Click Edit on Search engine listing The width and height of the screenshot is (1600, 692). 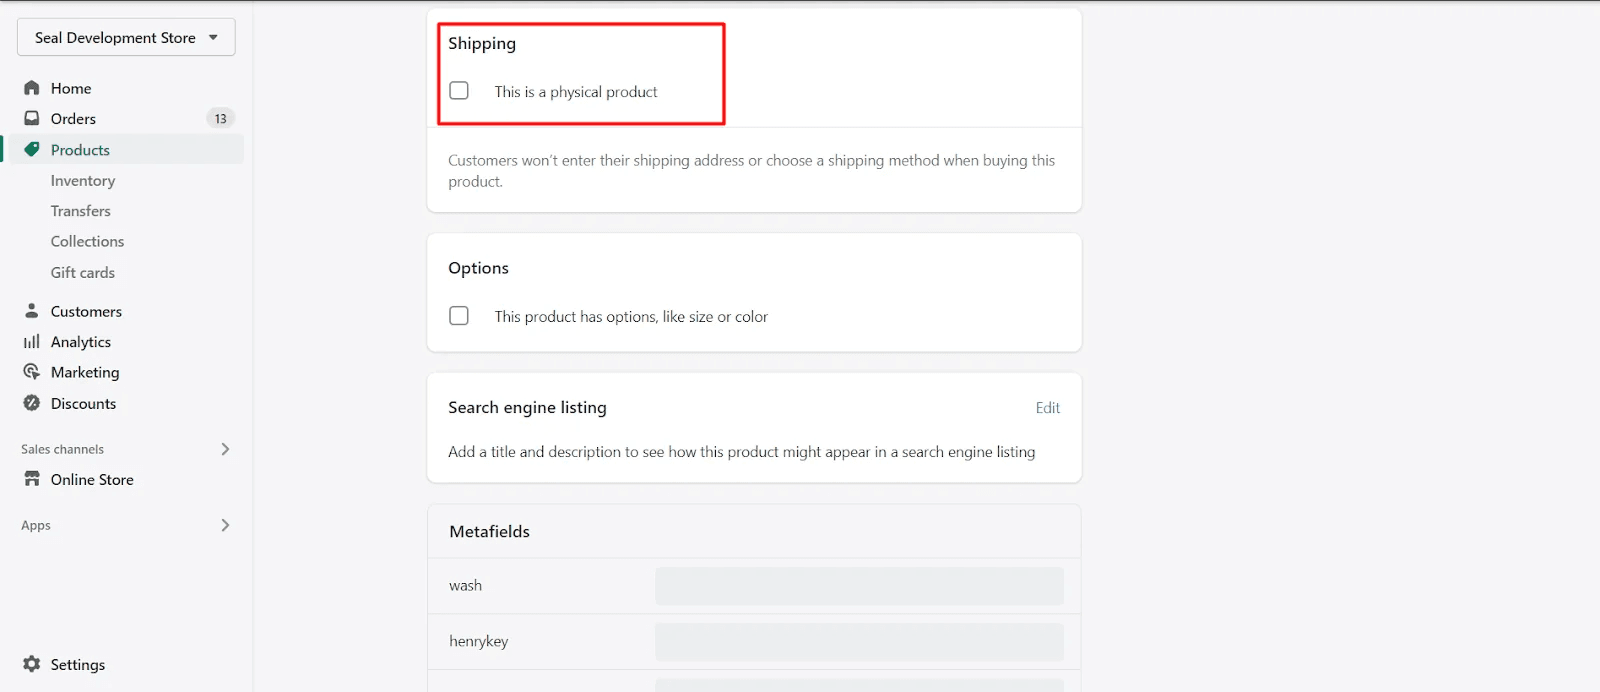[x=1047, y=408]
